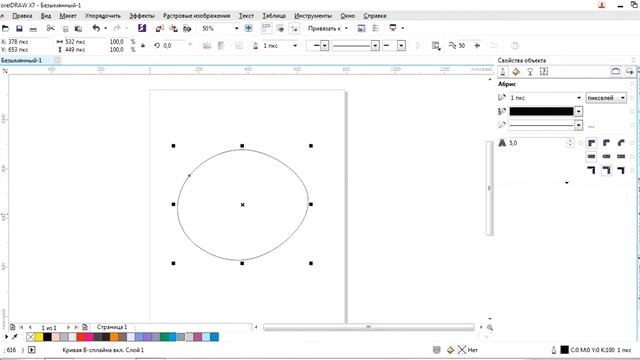Select mitered corners option
This screenshot has width=640, height=360.
coord(591,143)
